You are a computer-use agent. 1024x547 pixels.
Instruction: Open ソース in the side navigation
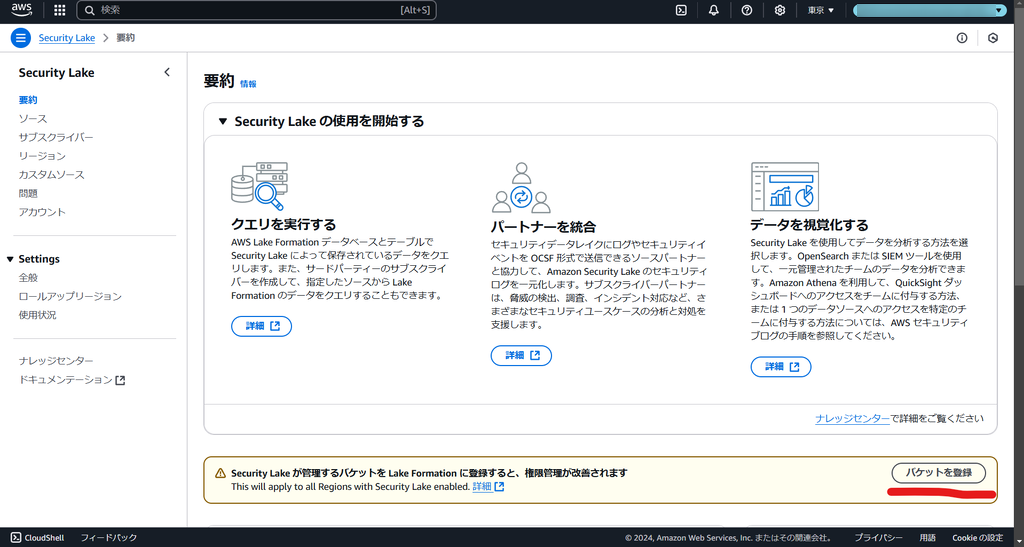tap(33, 119)
